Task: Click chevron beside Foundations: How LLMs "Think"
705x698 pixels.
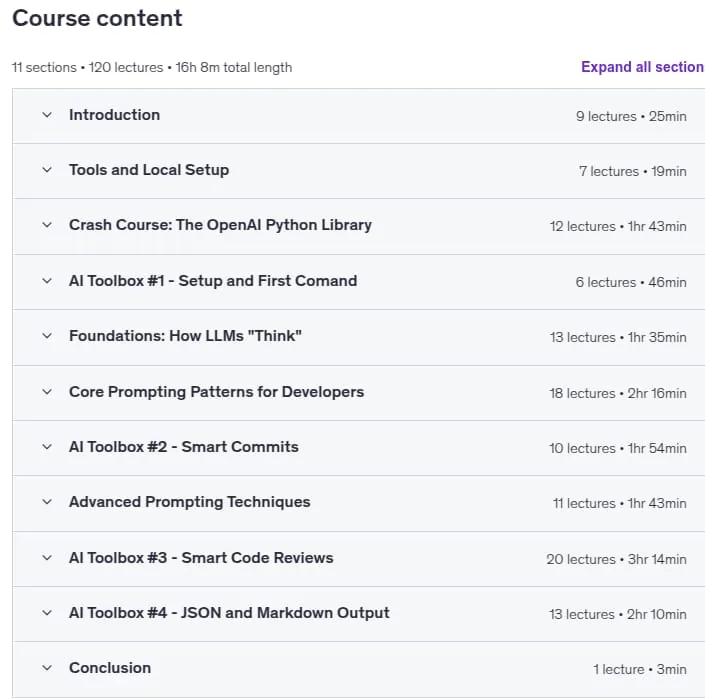Action: click(x=47, y=336)
